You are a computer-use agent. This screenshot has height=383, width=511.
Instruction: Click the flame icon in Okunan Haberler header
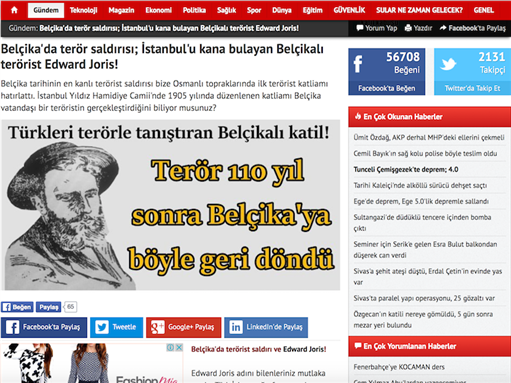[x=358, y=116]
